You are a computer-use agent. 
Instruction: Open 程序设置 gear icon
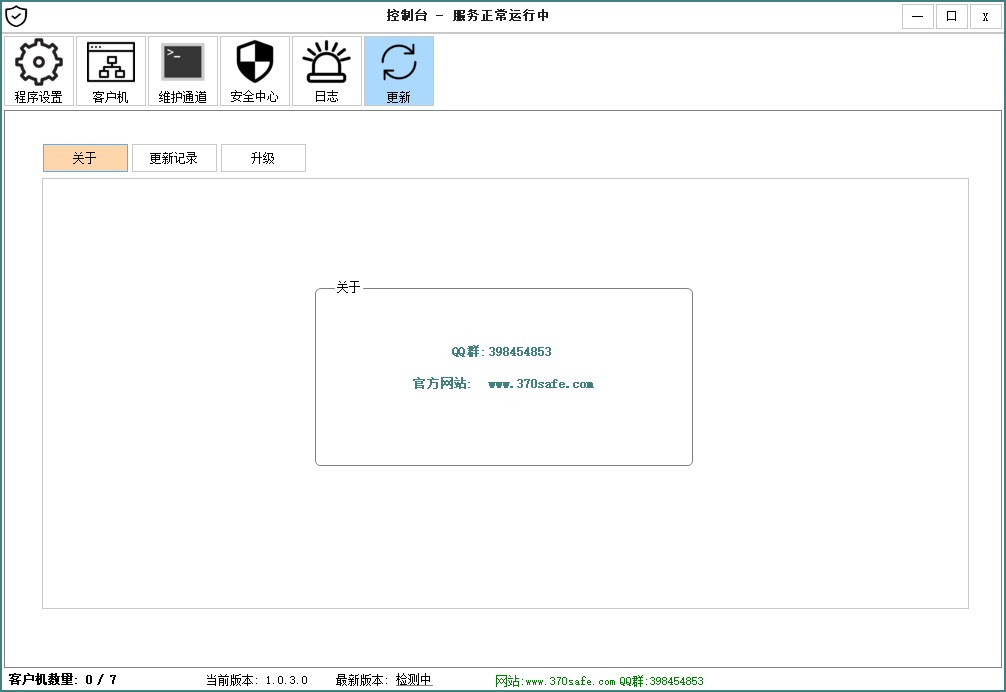[38, 71]
